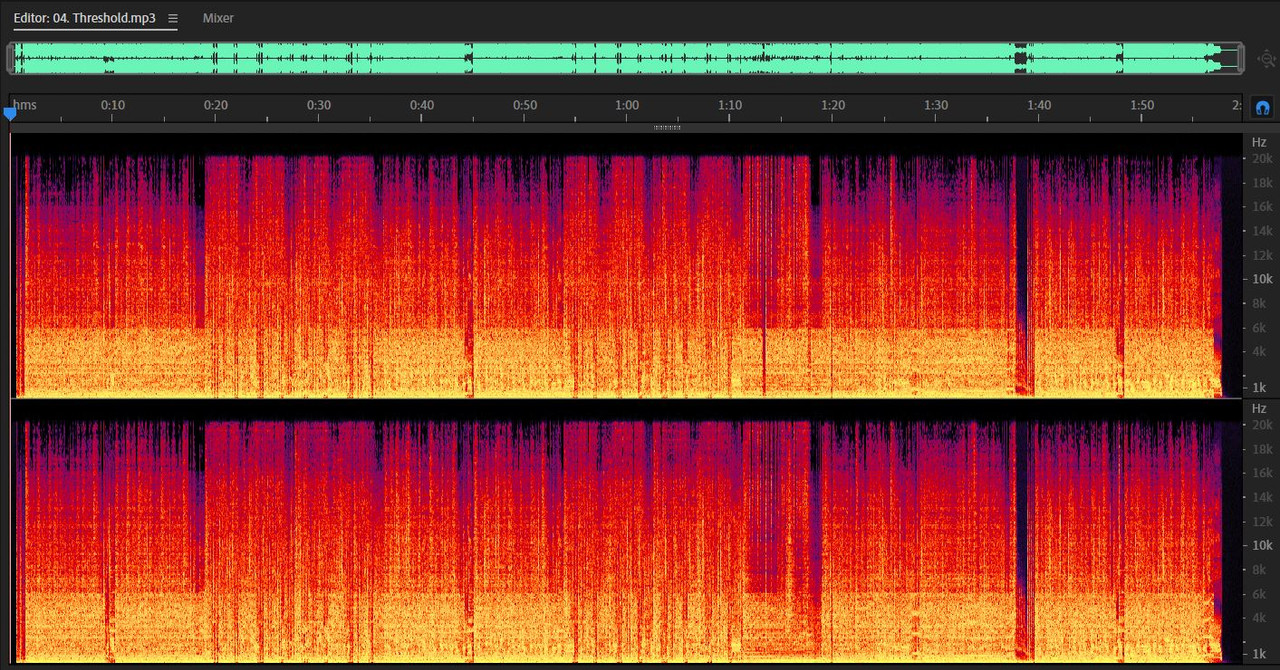Click the 1:50 mark on the timeline ruler

coord(1142,105)
